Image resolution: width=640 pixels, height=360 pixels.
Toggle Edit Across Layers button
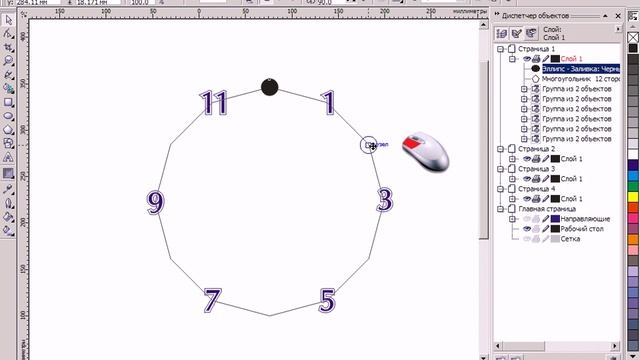(516, 33)
